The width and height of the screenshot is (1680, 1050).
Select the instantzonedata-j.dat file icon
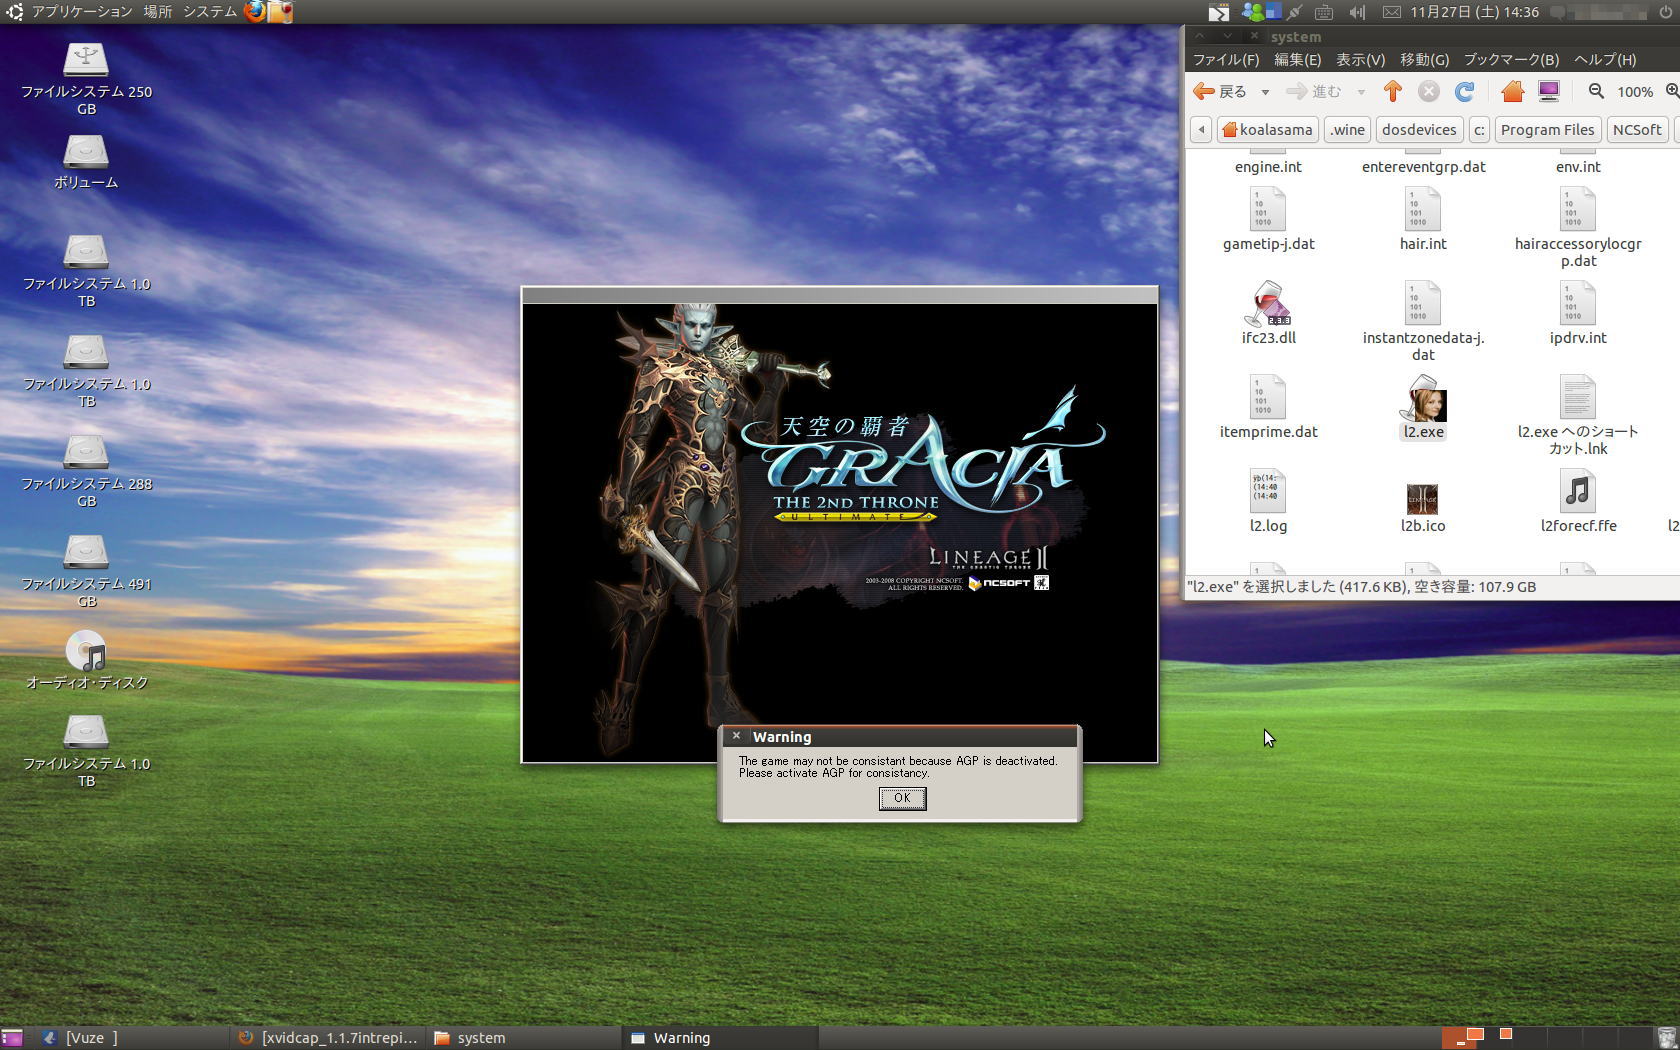1423,304
